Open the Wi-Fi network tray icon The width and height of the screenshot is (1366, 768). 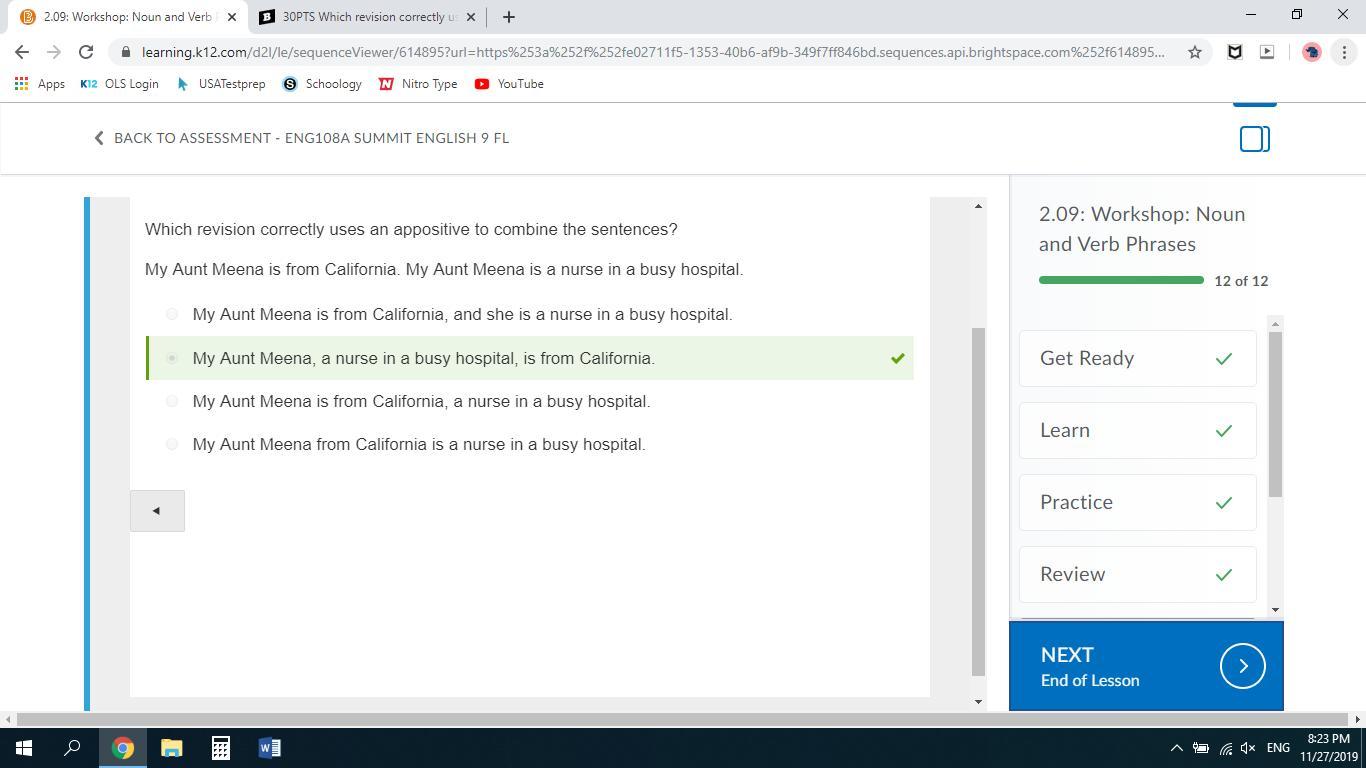point(1226,748)
